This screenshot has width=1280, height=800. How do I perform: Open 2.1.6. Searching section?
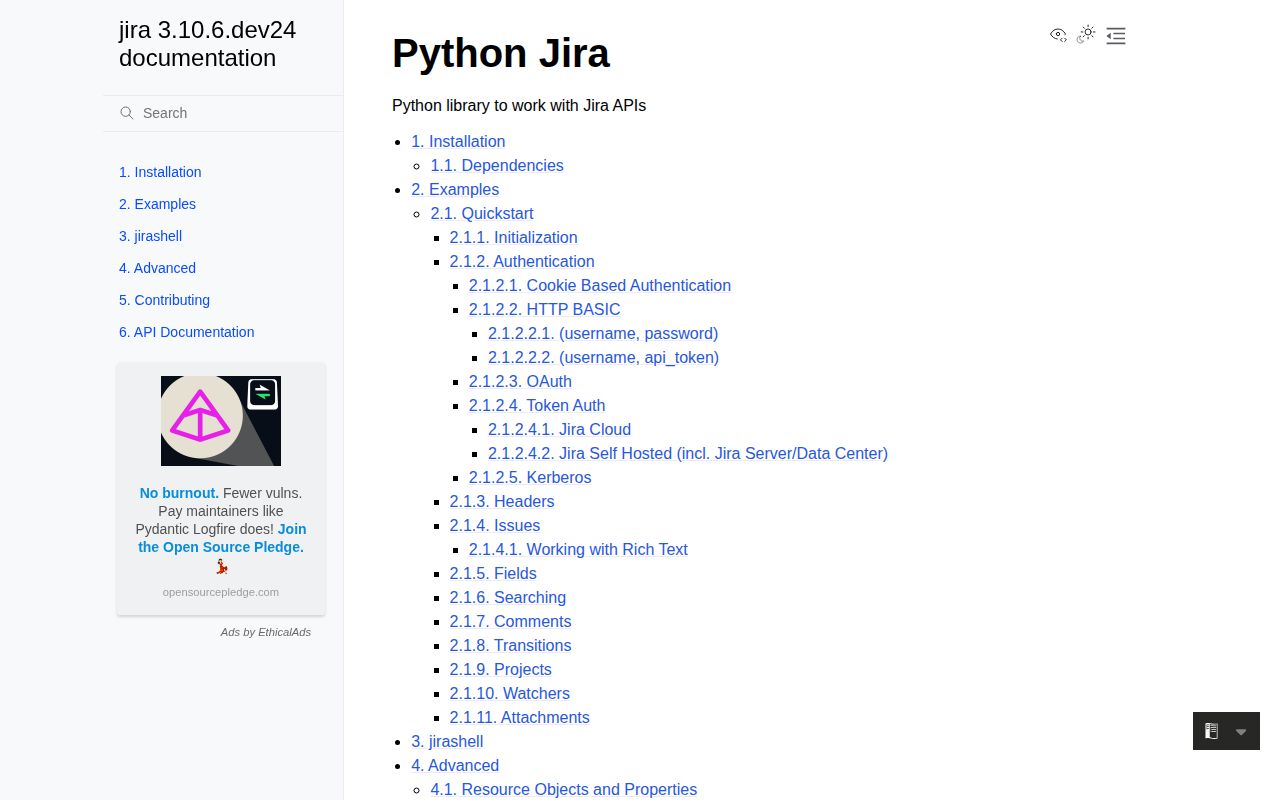508,597
